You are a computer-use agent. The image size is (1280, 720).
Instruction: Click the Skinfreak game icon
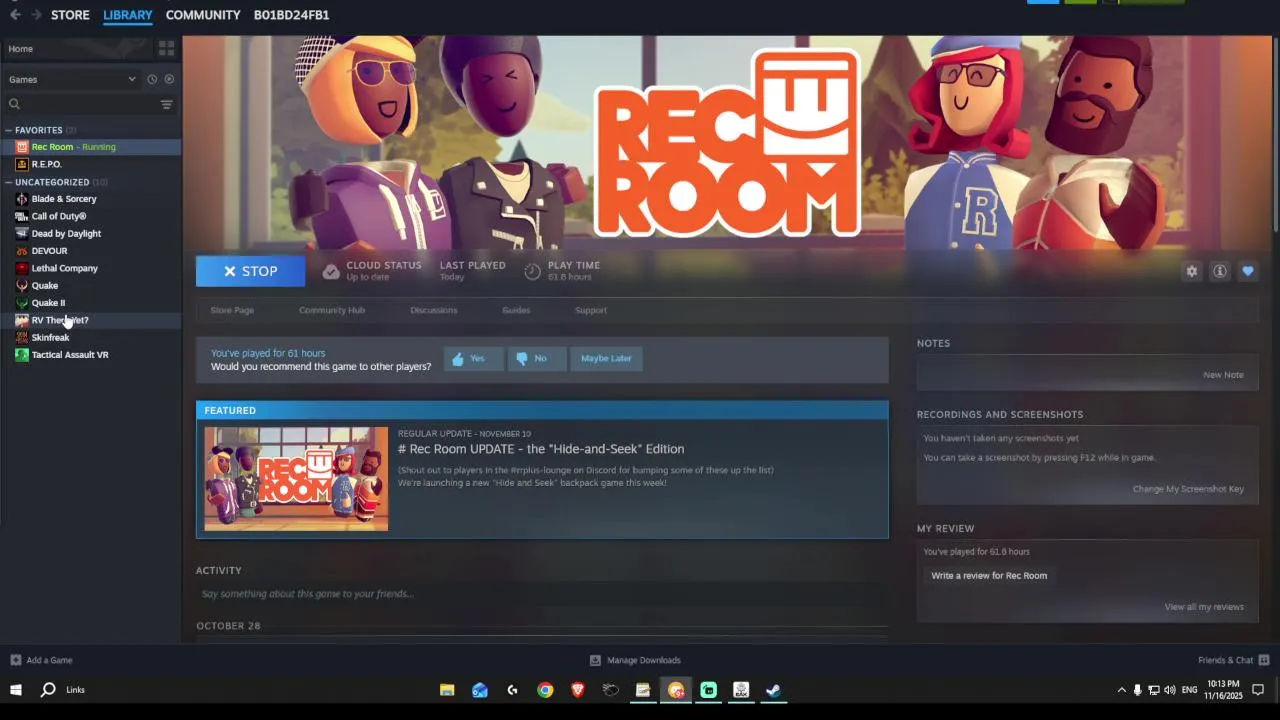click(22, 337)
